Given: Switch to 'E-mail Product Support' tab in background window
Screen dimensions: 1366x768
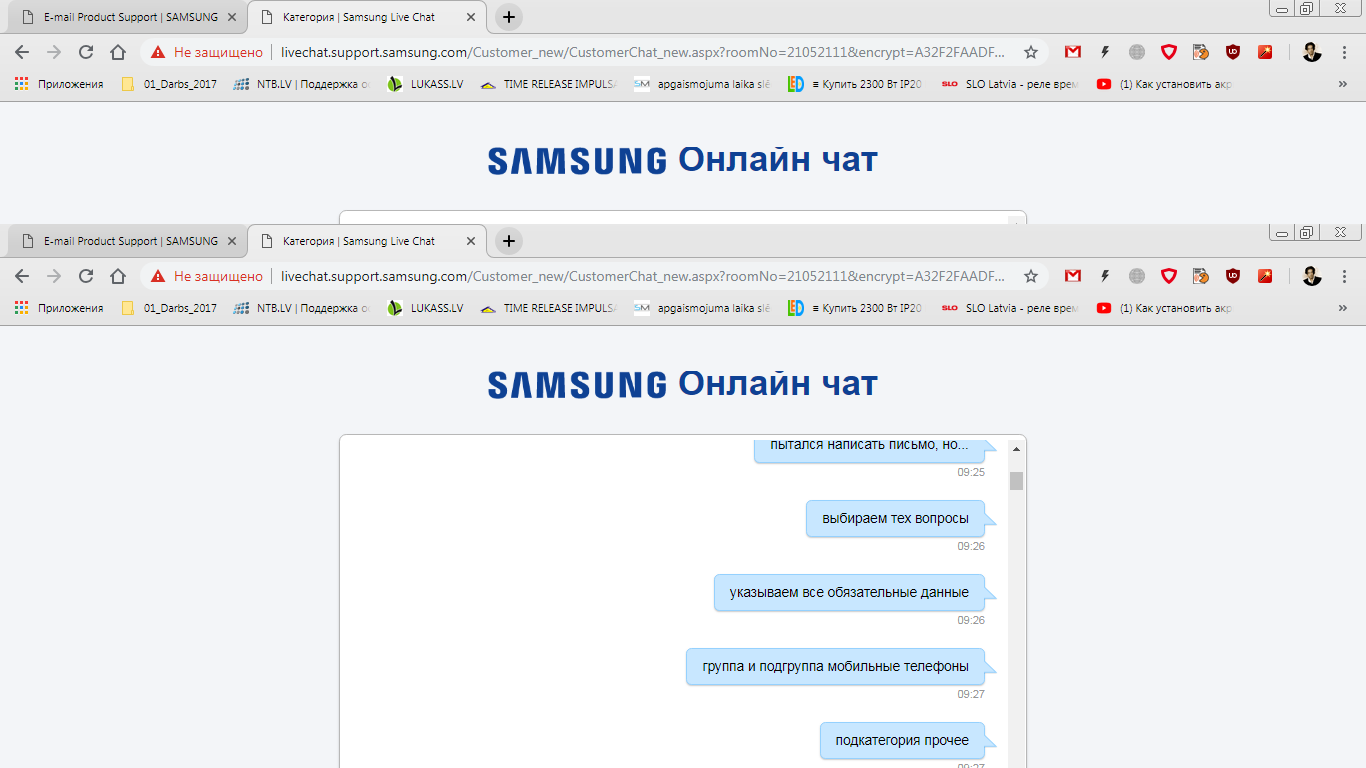Looking at the screenshot, I should (x=128, y=17).
